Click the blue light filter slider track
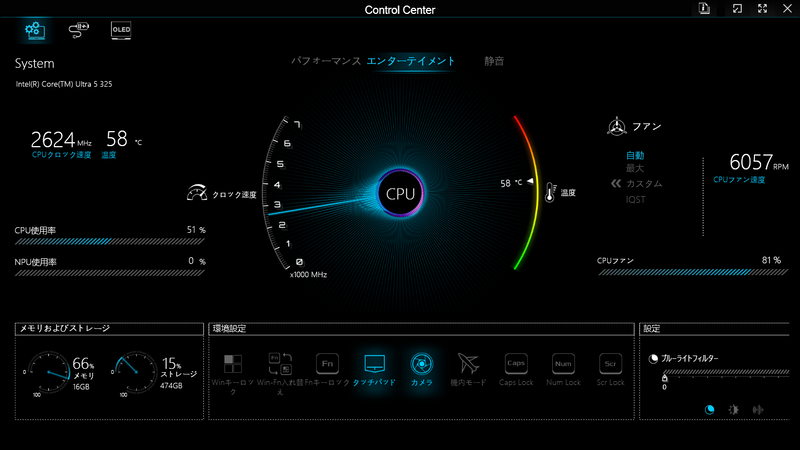The height and width of the screenshot is (450, 800). [726, 372]
